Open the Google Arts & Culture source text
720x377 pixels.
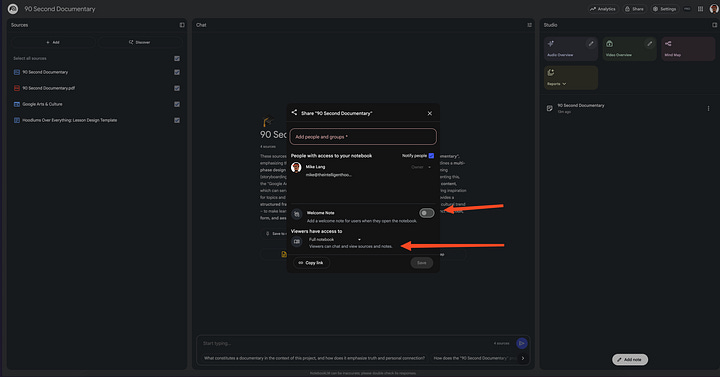pos(42,104)
